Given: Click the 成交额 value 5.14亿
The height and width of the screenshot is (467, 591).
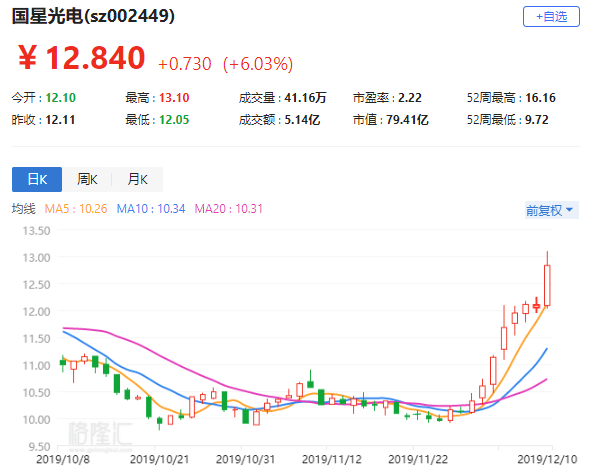Looking at the screenshot, I should pos(302,120).
